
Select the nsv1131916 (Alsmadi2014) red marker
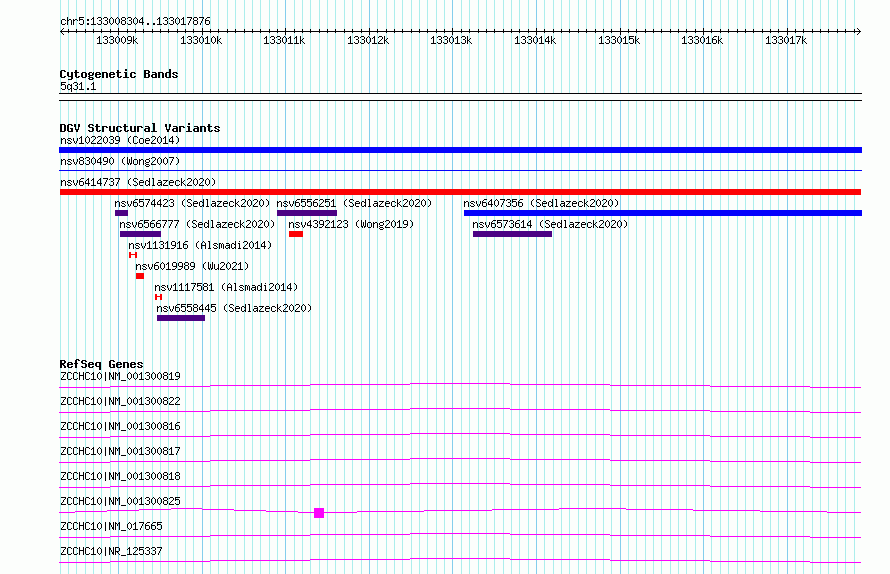pos(133,255)
